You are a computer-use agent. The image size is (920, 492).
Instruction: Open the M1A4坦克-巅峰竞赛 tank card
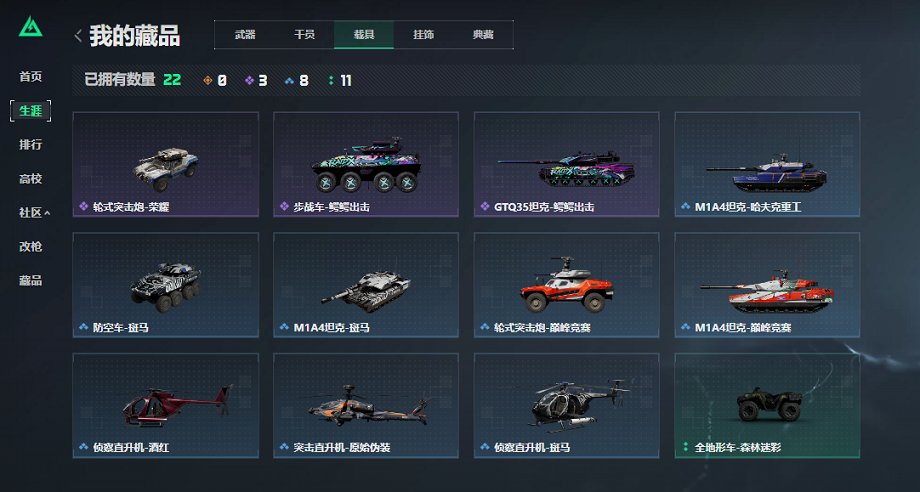pyautogui.click(x=767, y=285)
